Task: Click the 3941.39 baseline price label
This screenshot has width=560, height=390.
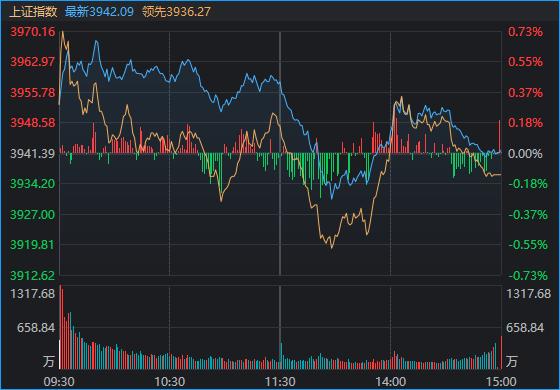Action: pyautogui.click(x=33, y=154)
